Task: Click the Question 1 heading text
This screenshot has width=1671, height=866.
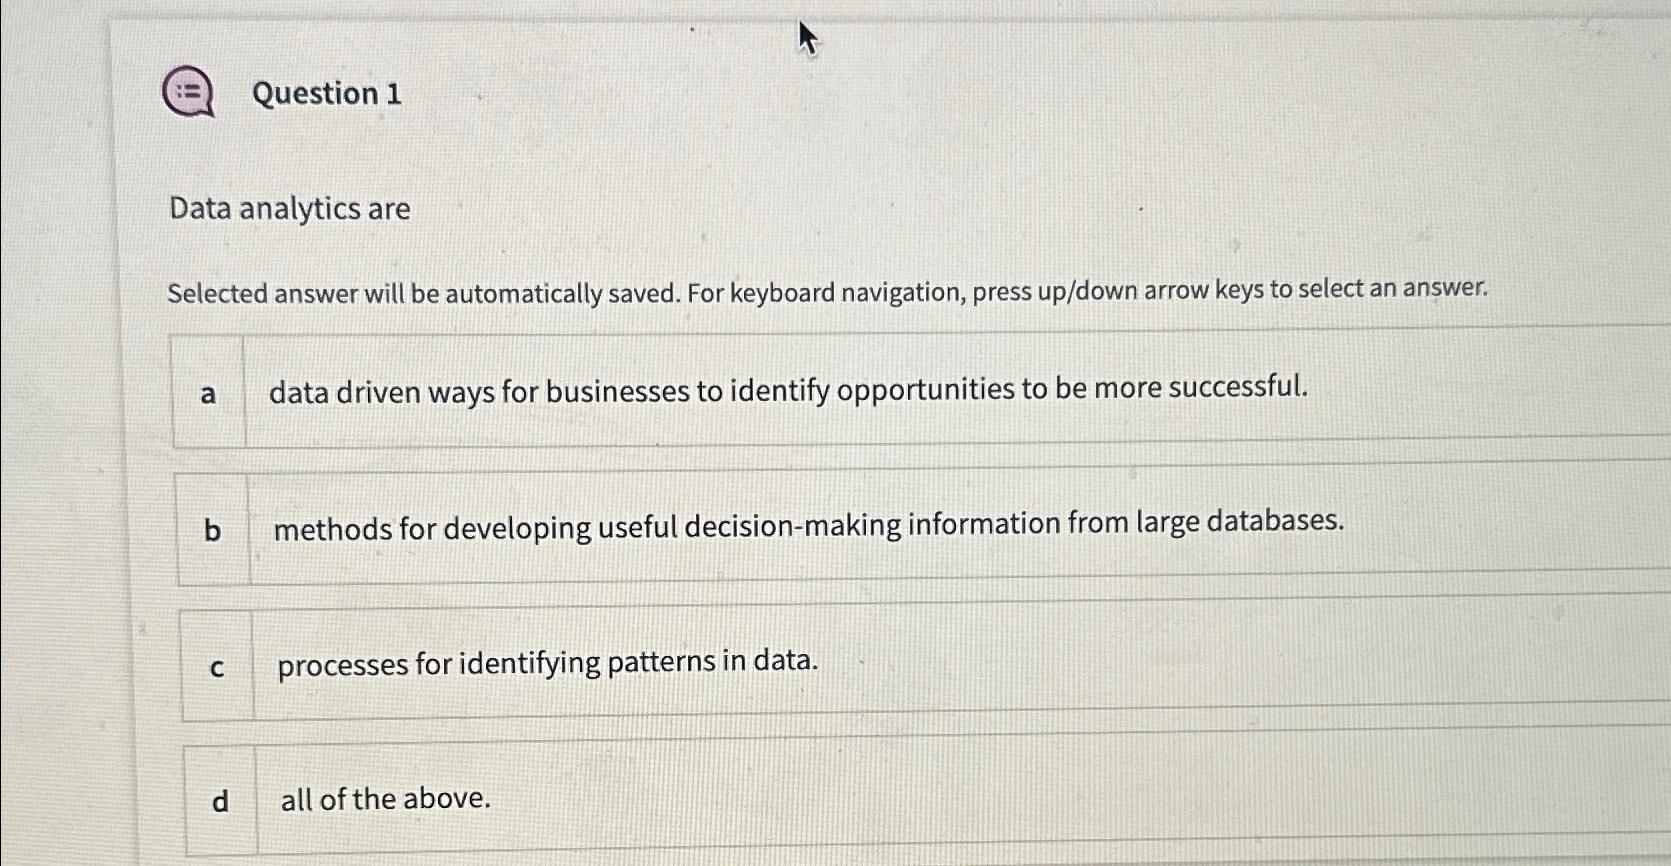Action: (x=327, y=94)
